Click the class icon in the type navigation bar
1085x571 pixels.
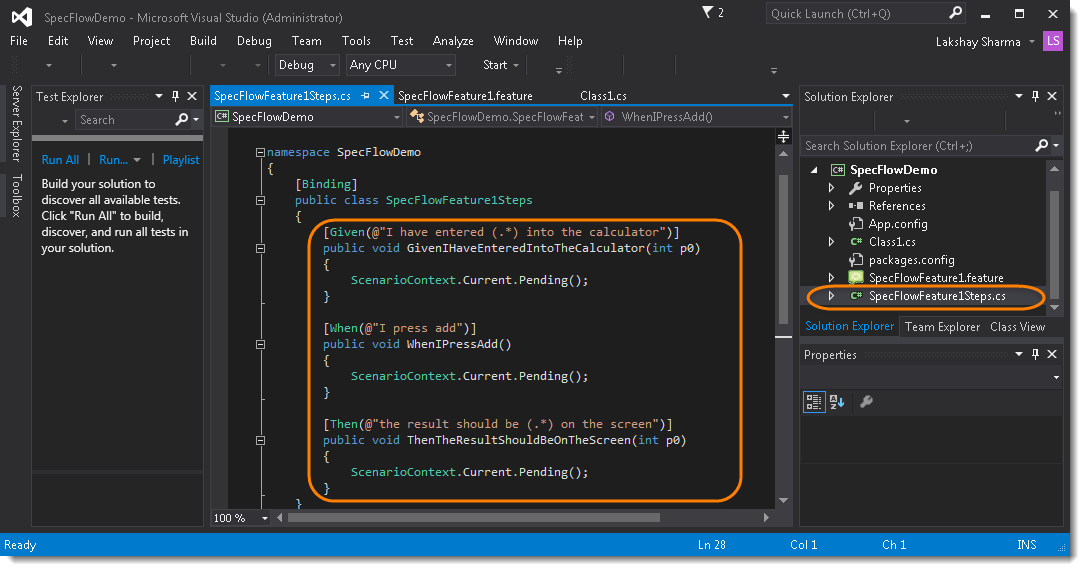417,116
